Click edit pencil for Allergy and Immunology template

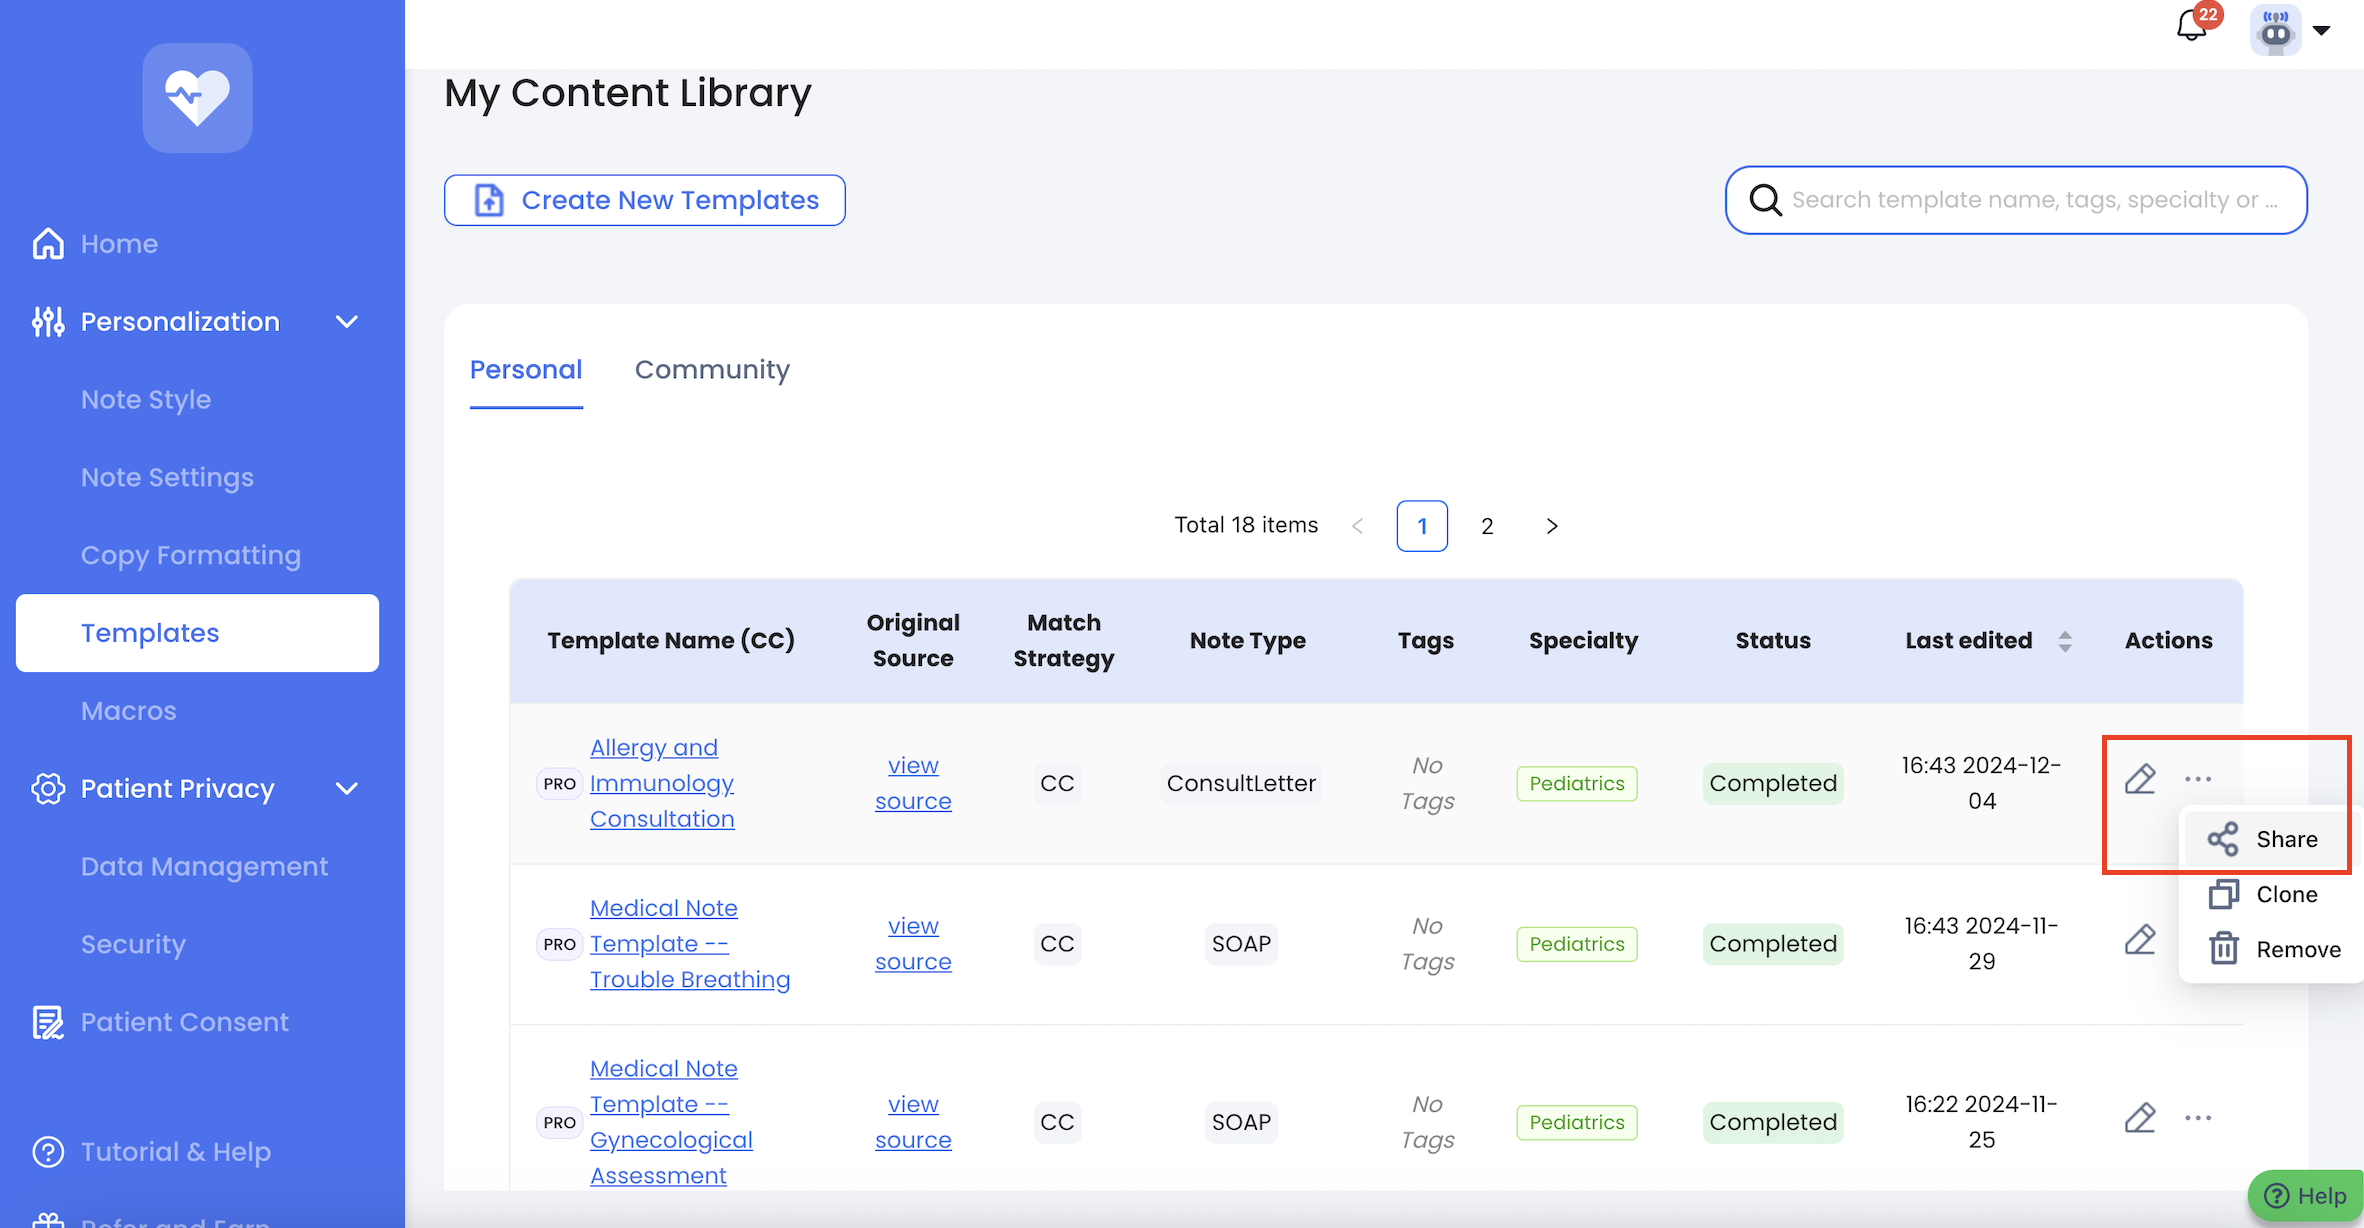click(2140, 779)
